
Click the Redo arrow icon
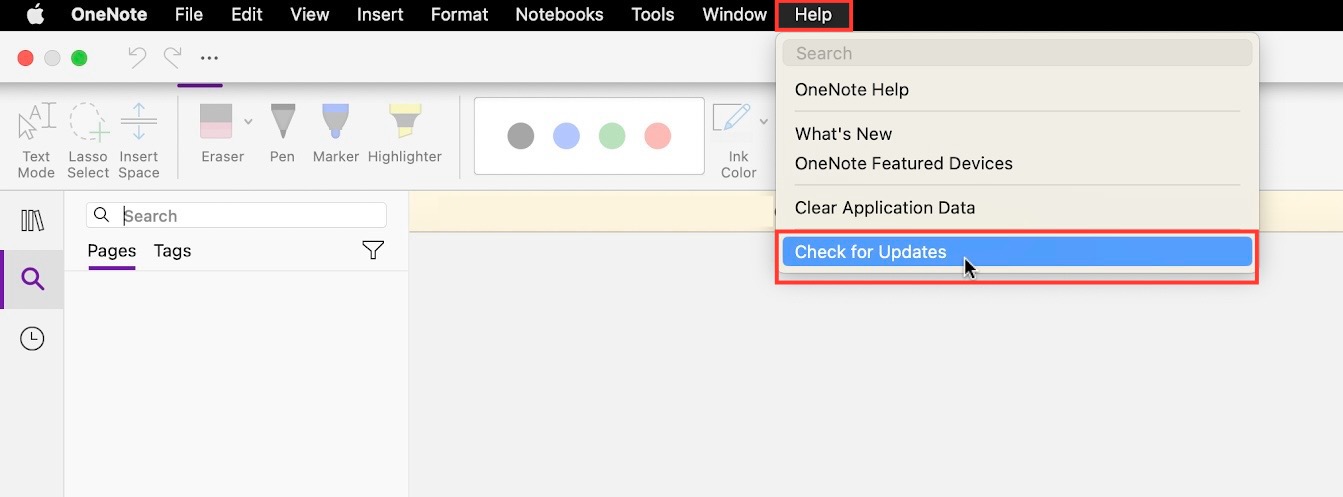coord(173,57)
